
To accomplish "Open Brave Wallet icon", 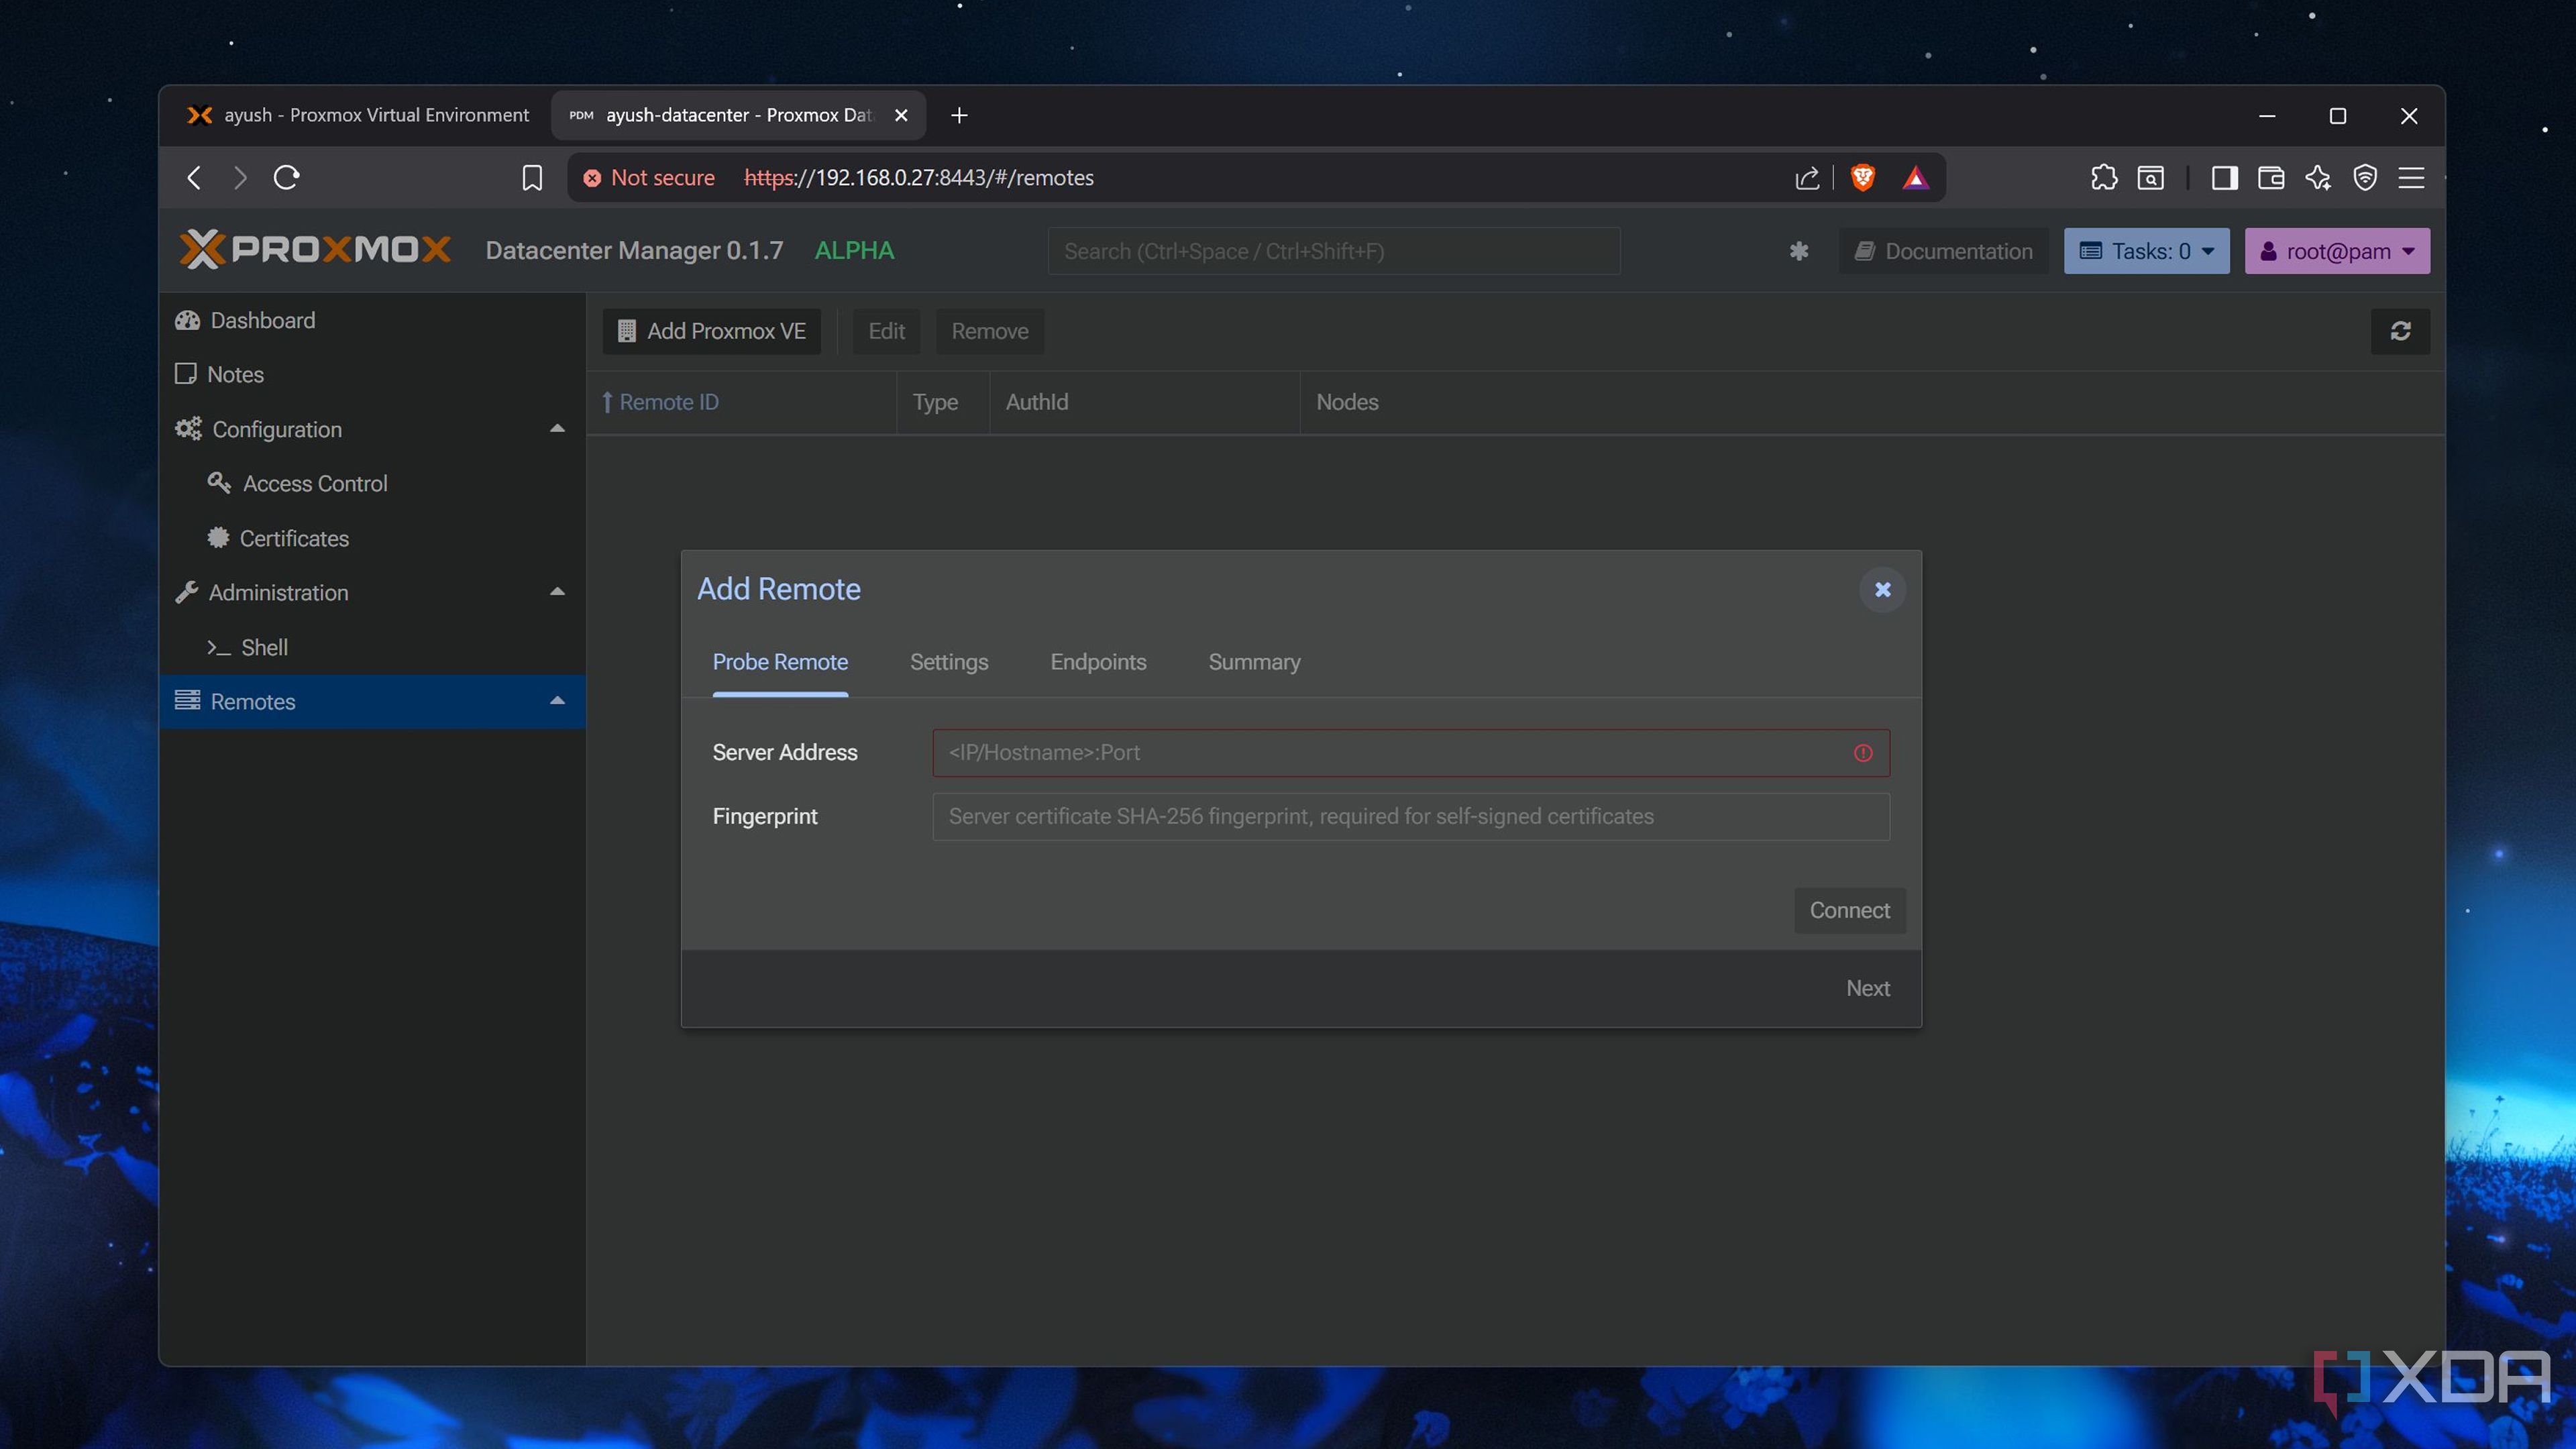I will click(2271, 178).
